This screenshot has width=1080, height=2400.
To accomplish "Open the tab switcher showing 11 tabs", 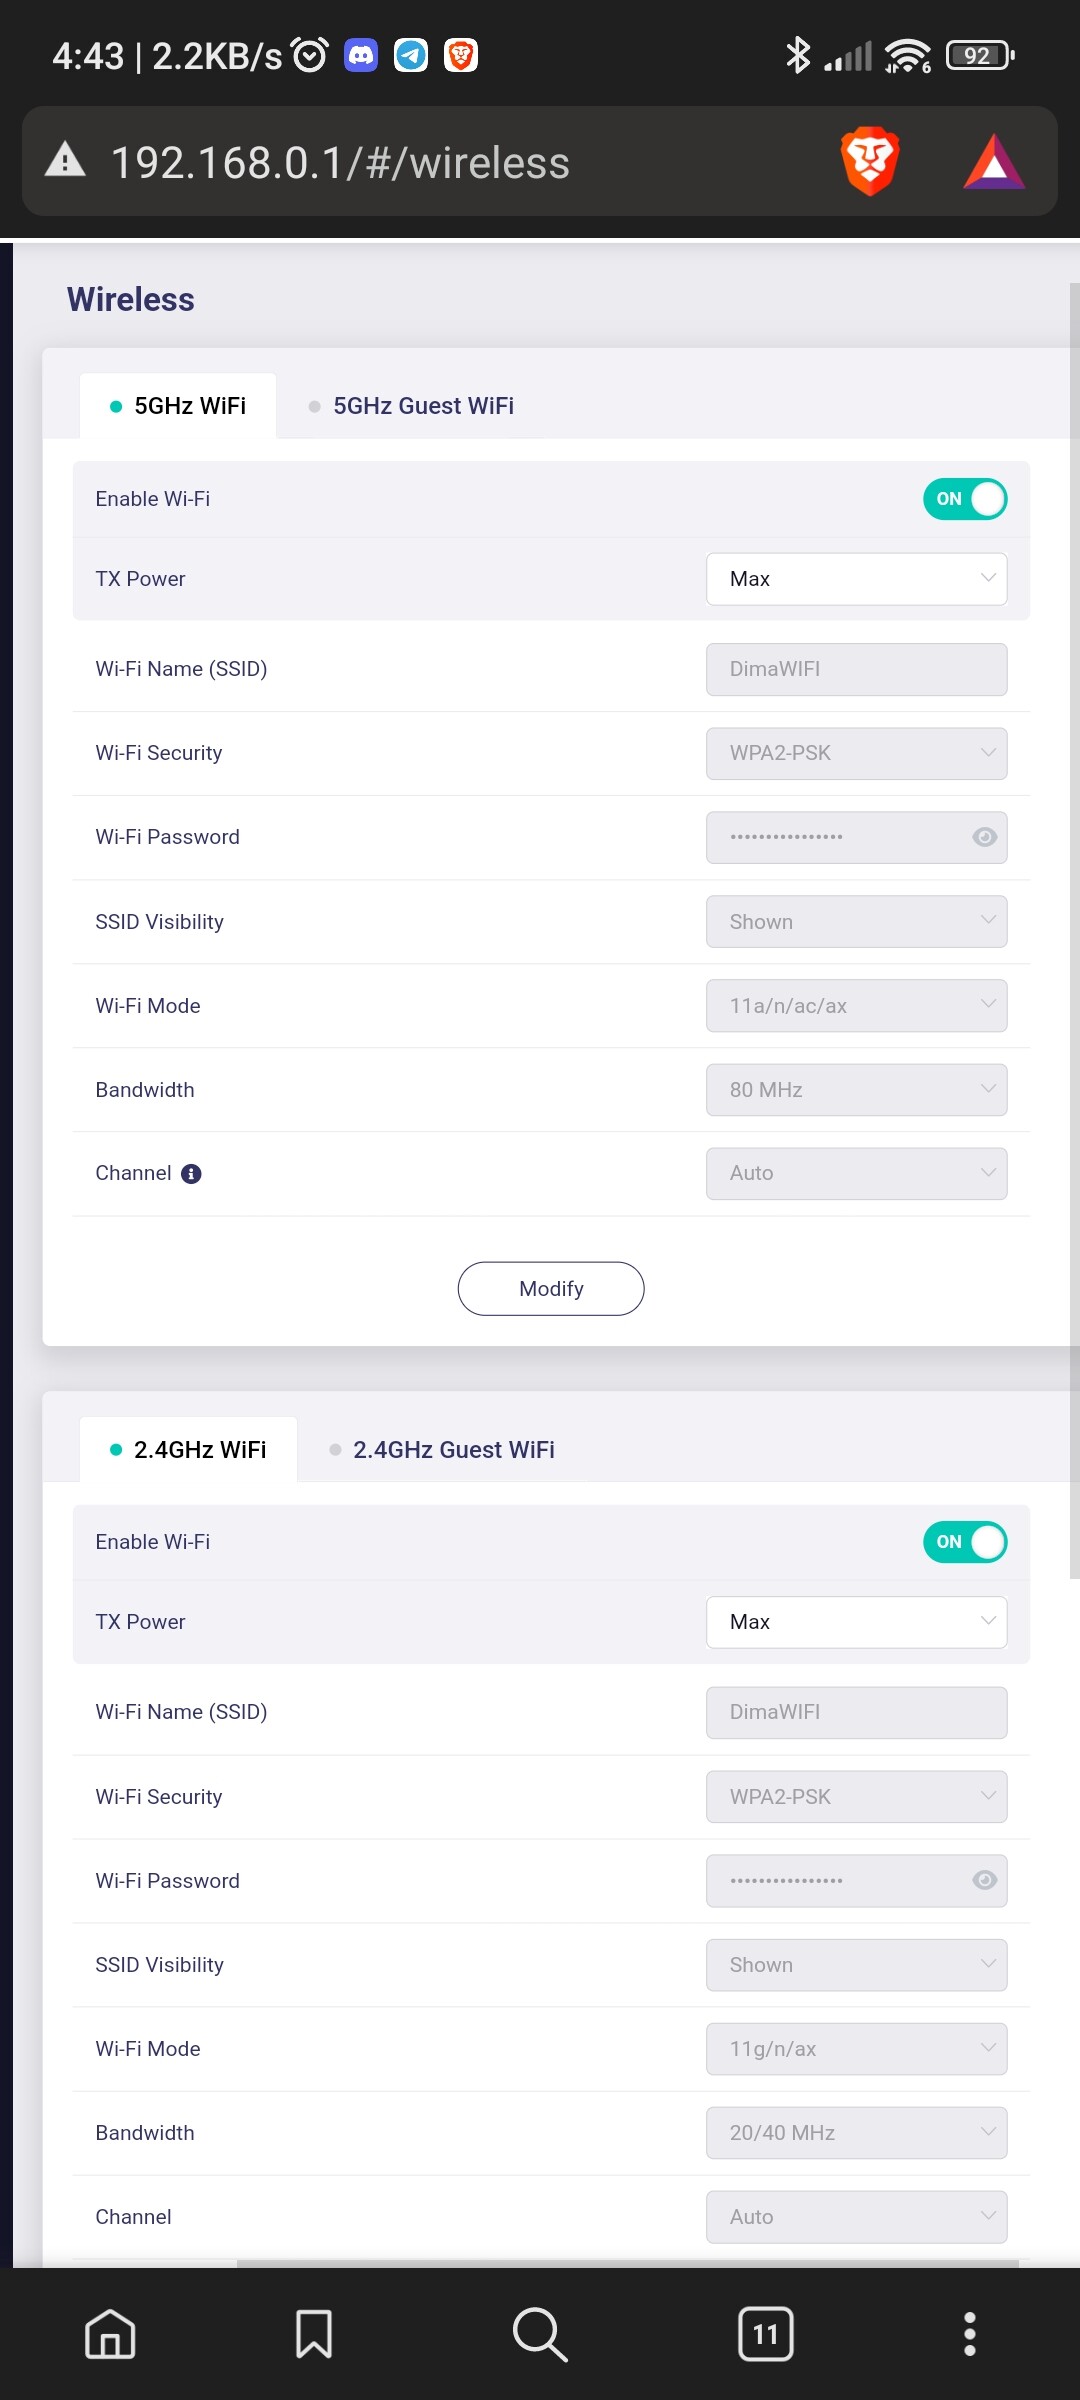I will coord(765,2334).
